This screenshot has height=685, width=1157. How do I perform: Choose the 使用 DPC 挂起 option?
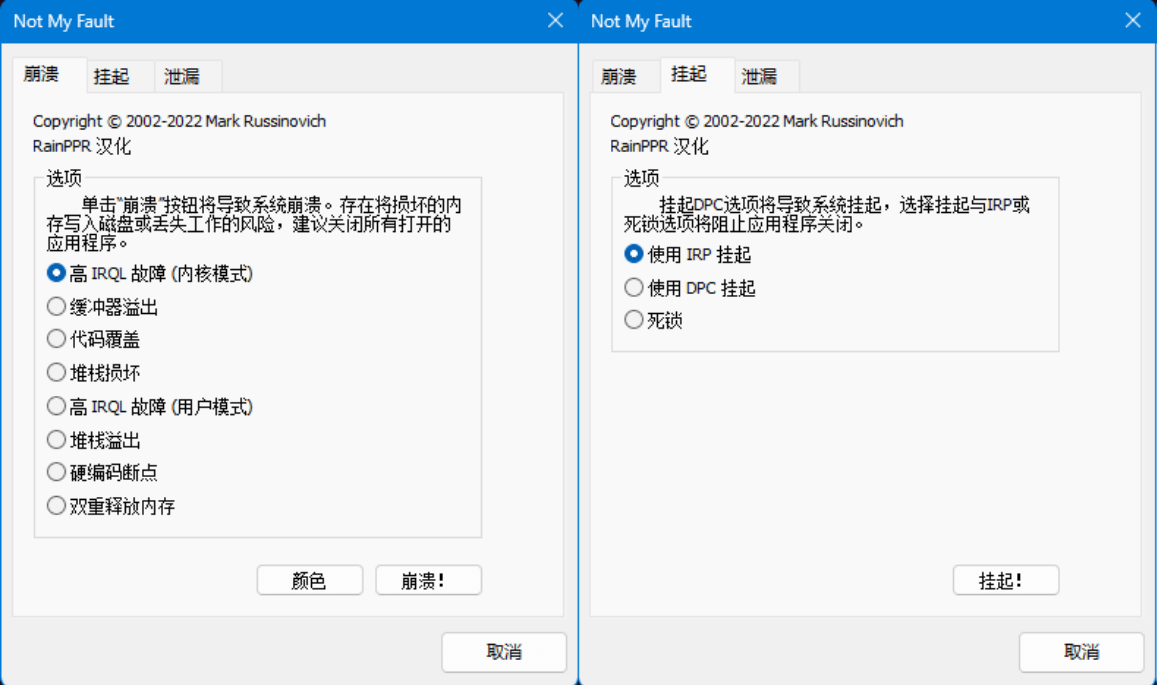coord(634,286)
